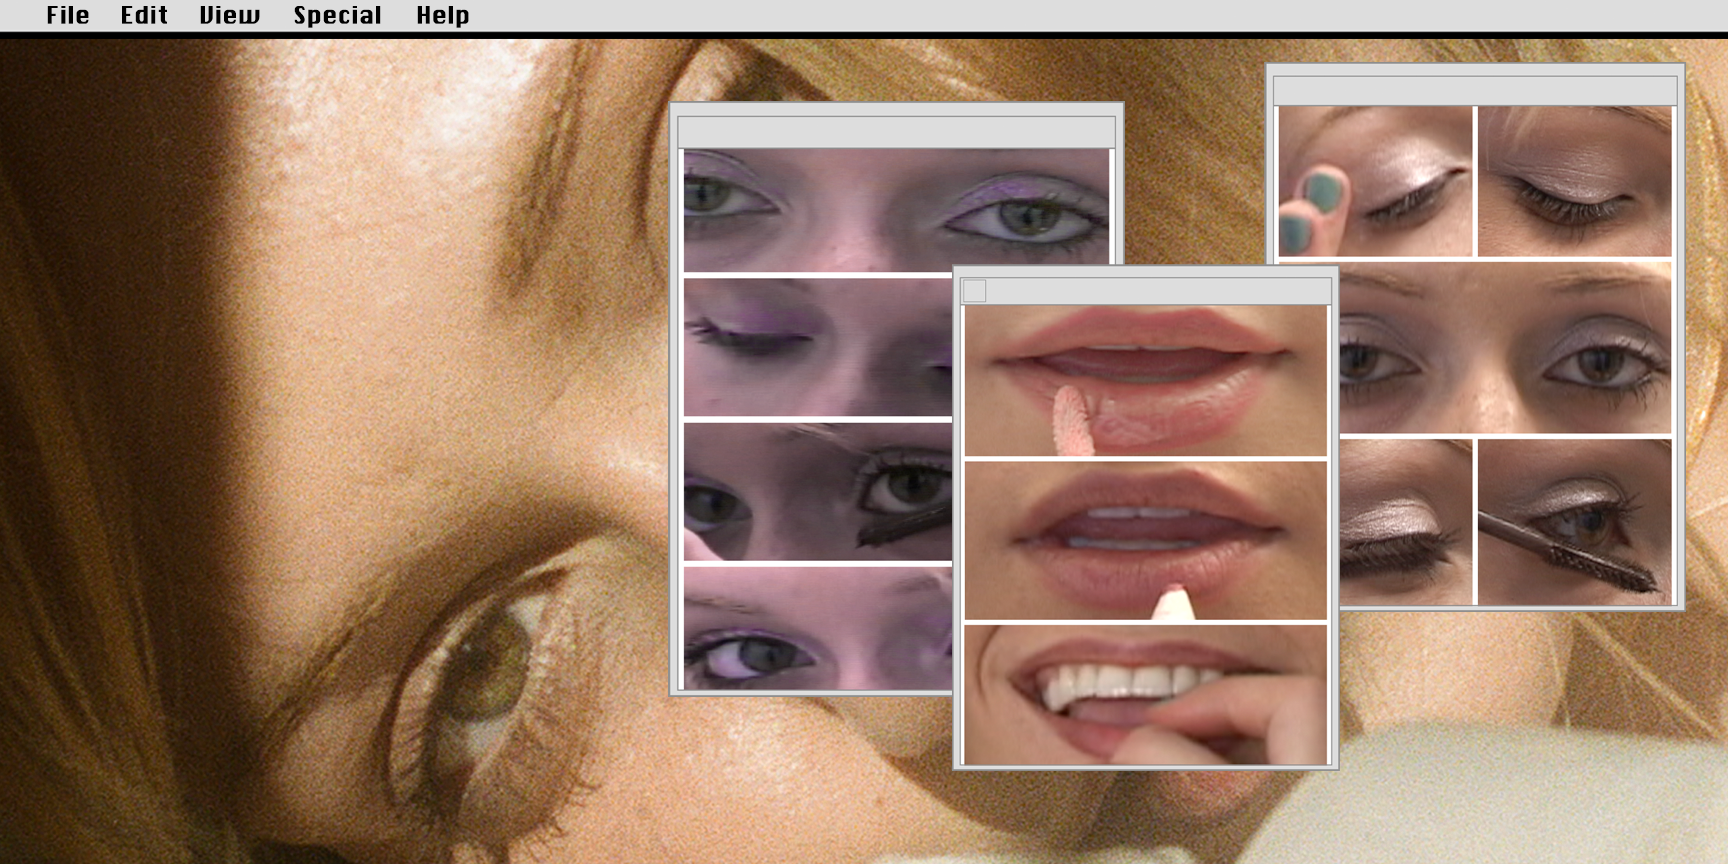1728x864 pixels.
Task: Select the top-right closed-eye thumbnail in the silver window
Action: (x=1574, y=181)
